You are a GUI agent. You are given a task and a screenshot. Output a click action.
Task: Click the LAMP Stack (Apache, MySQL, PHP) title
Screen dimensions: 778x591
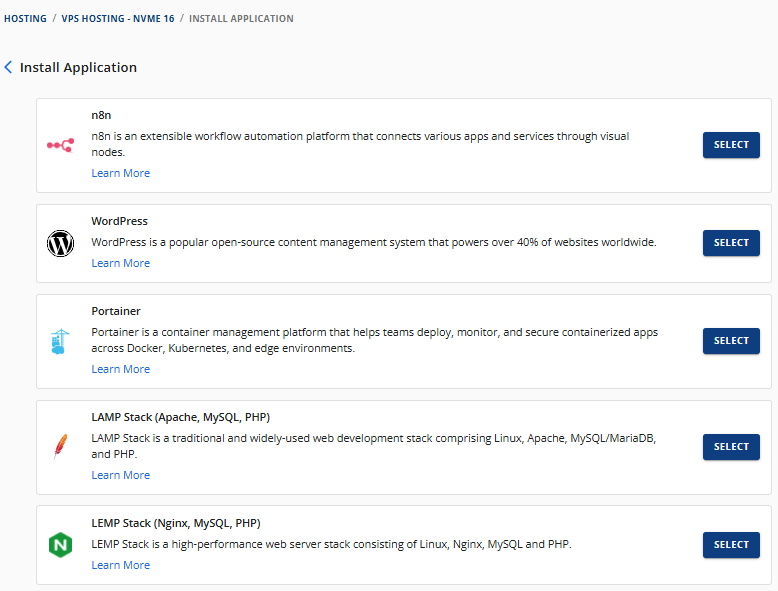[x=181, y=417]
